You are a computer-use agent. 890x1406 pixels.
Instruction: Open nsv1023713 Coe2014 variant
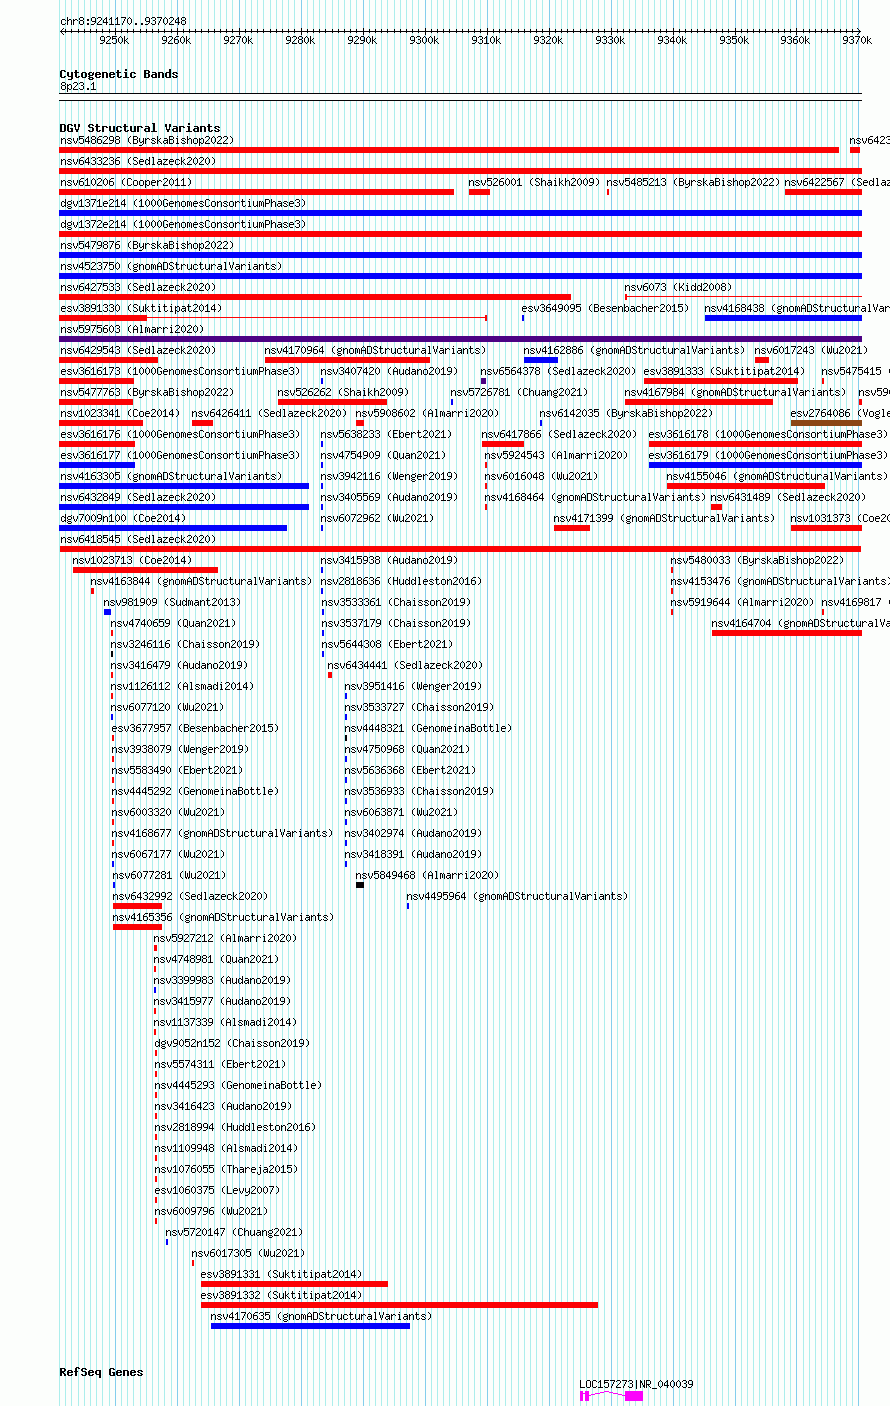click(x=133, y=560)
